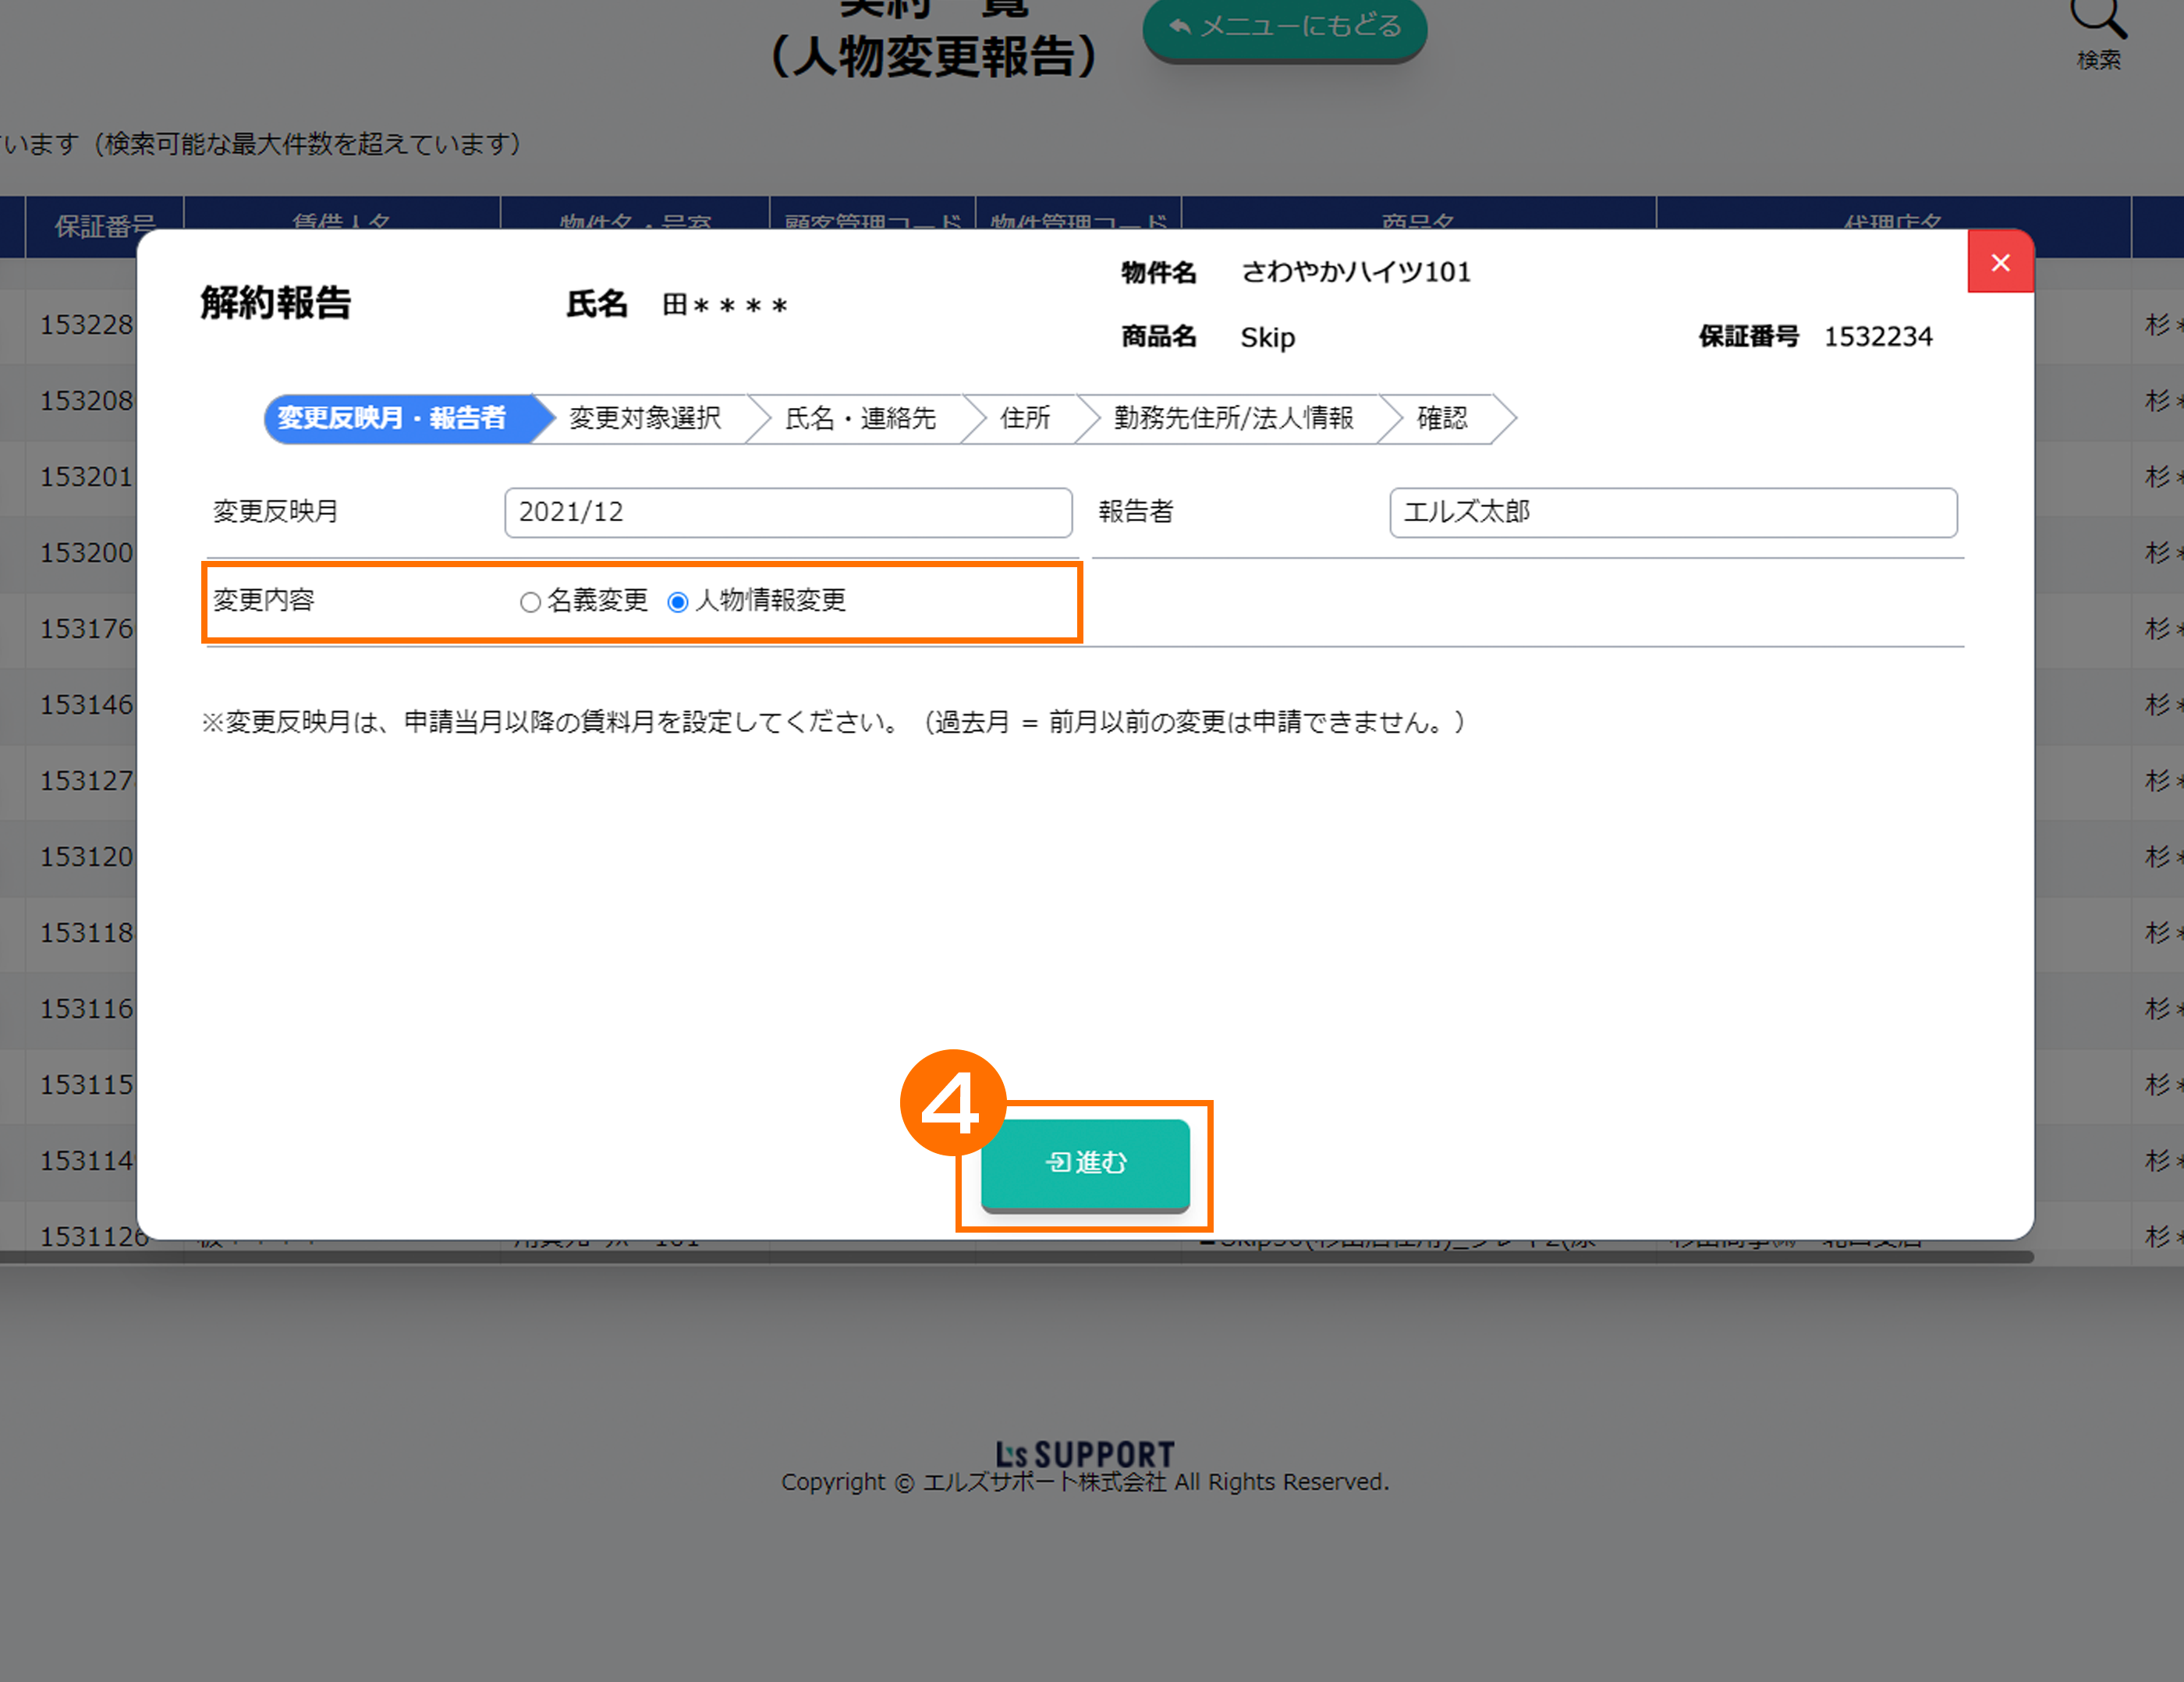Select 人物情報変更 radio option
2184x1682 pixels.
point(677,602)
